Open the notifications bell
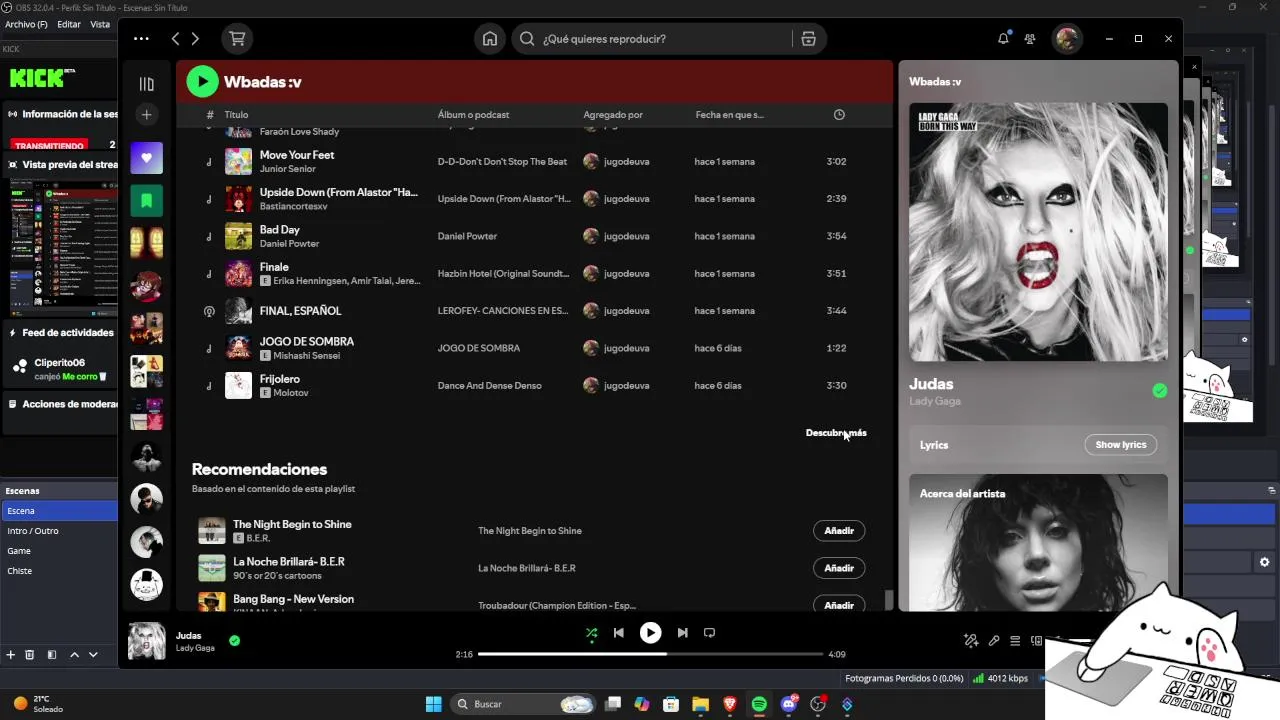The image size is (1280, 720). pos(1003,39)
